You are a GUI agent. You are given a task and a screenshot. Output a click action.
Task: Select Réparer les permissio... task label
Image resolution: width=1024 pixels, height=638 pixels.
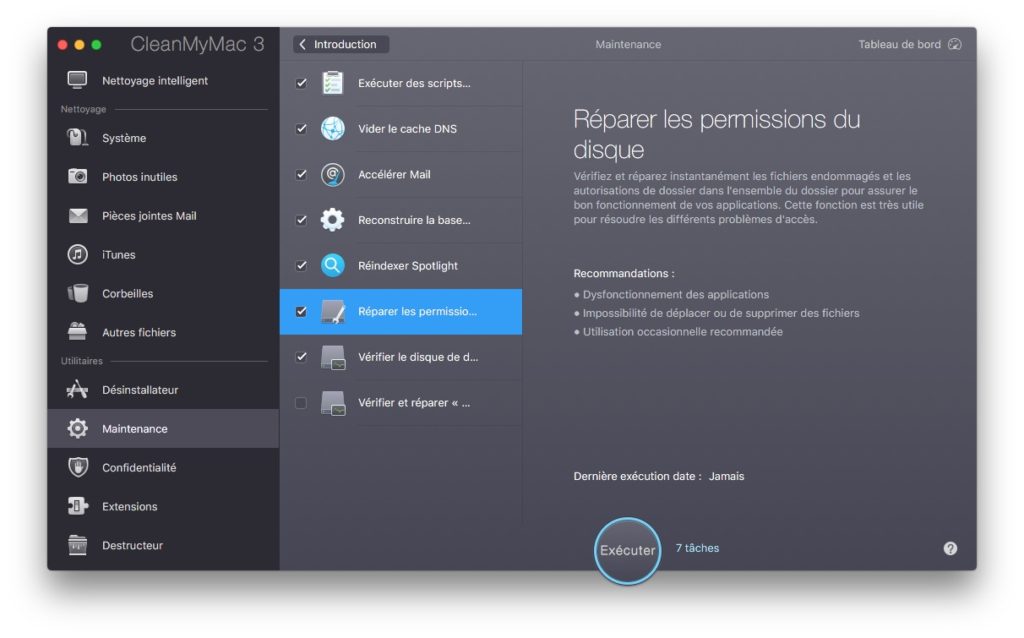click(x=417, y=311)
